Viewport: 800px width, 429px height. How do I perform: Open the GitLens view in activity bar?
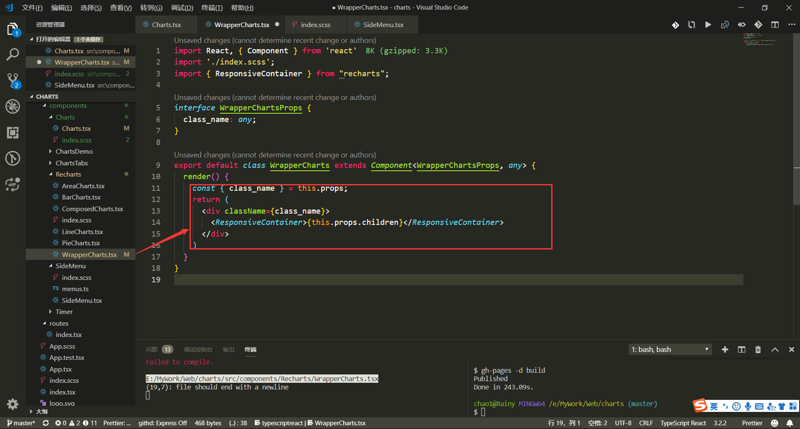point(13,158)
